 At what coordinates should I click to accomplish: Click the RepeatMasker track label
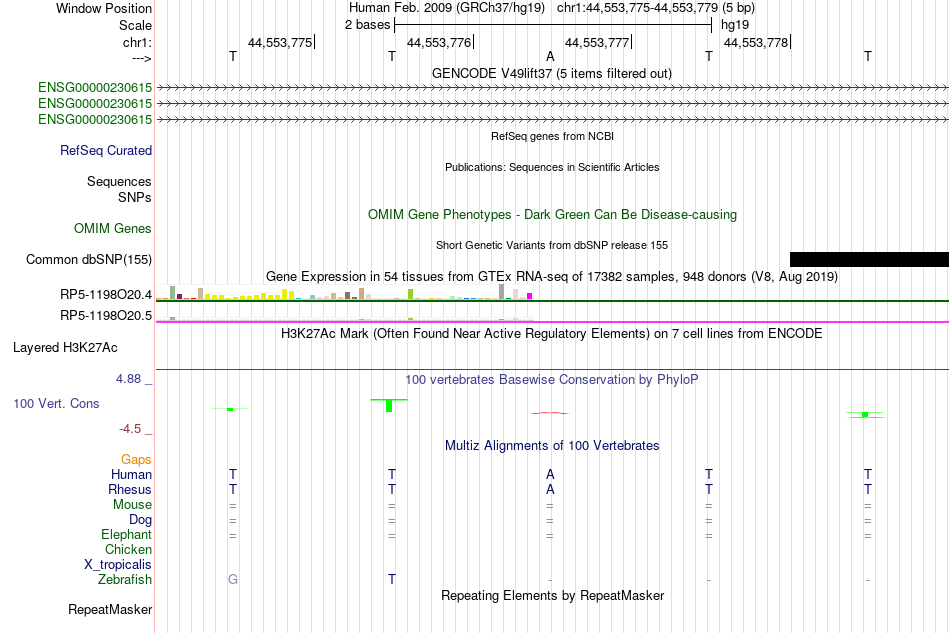[x=110, y=609]
